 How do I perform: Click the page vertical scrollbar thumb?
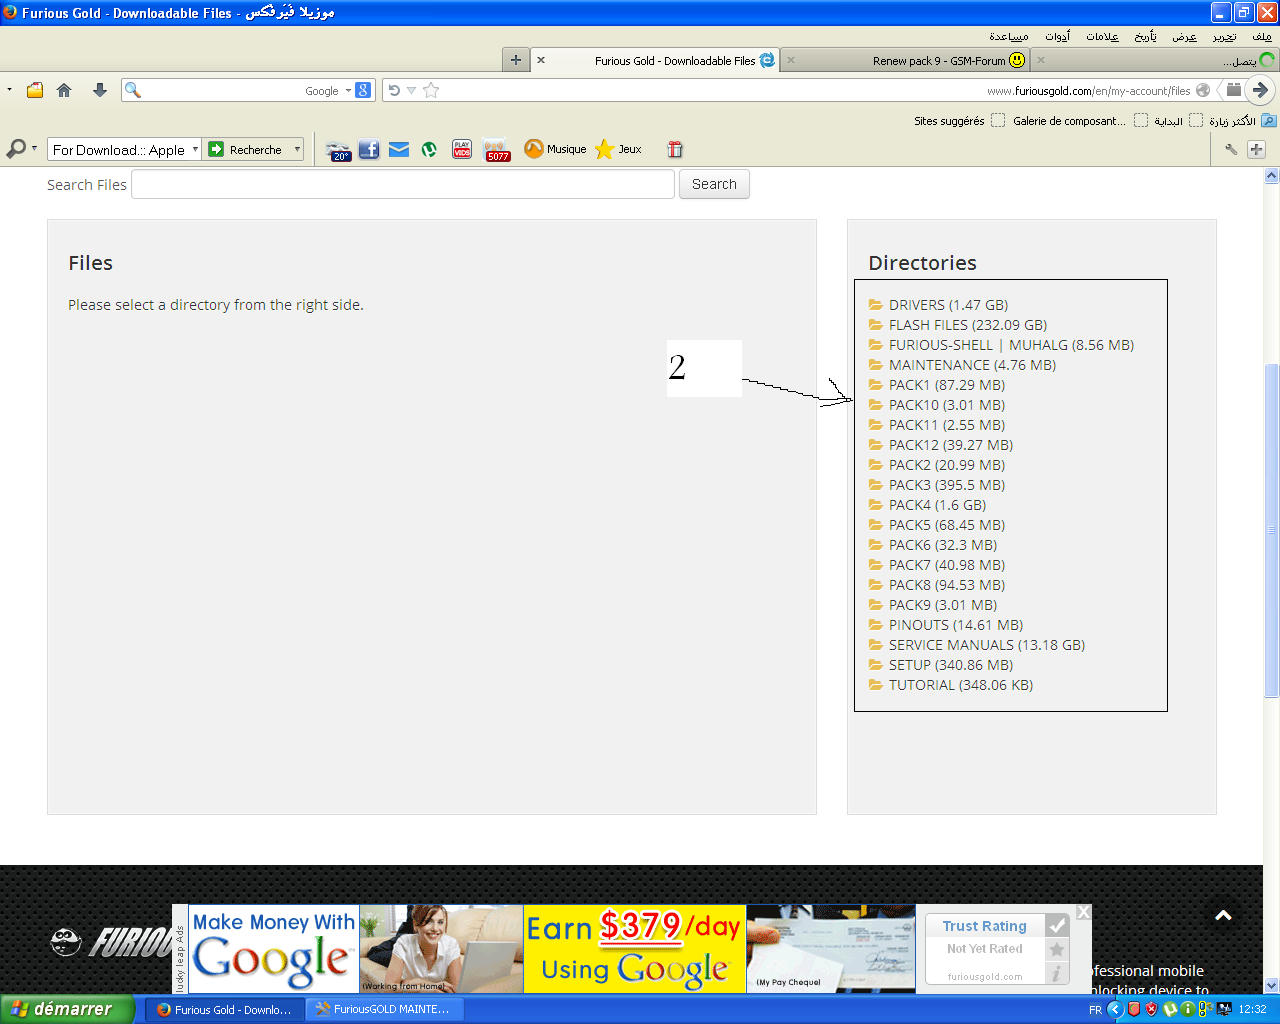pos(1271,531)
